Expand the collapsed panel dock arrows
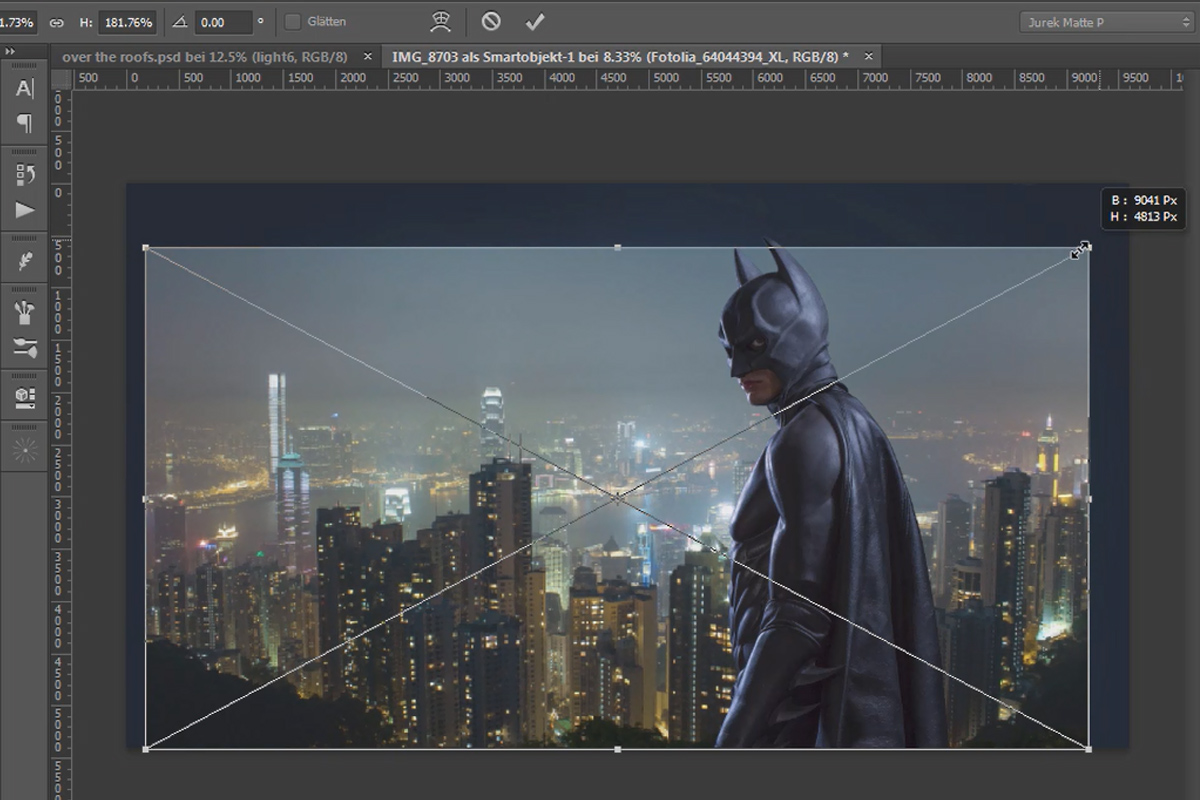1200x800 pixels. point(9,52)
